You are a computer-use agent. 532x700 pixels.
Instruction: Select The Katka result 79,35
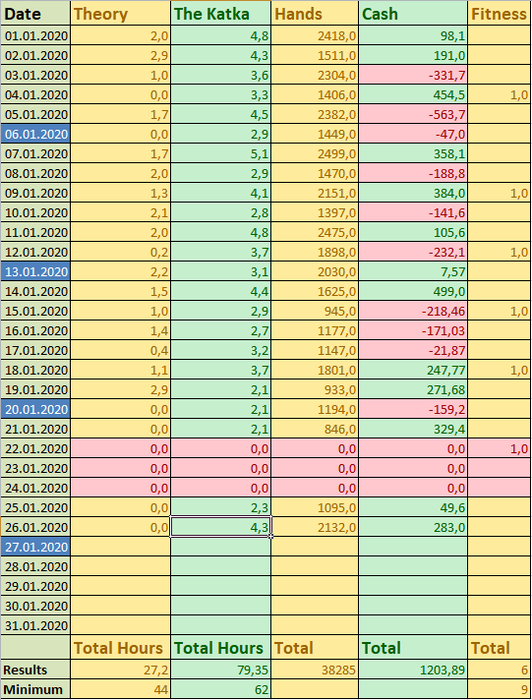[220, 670]
